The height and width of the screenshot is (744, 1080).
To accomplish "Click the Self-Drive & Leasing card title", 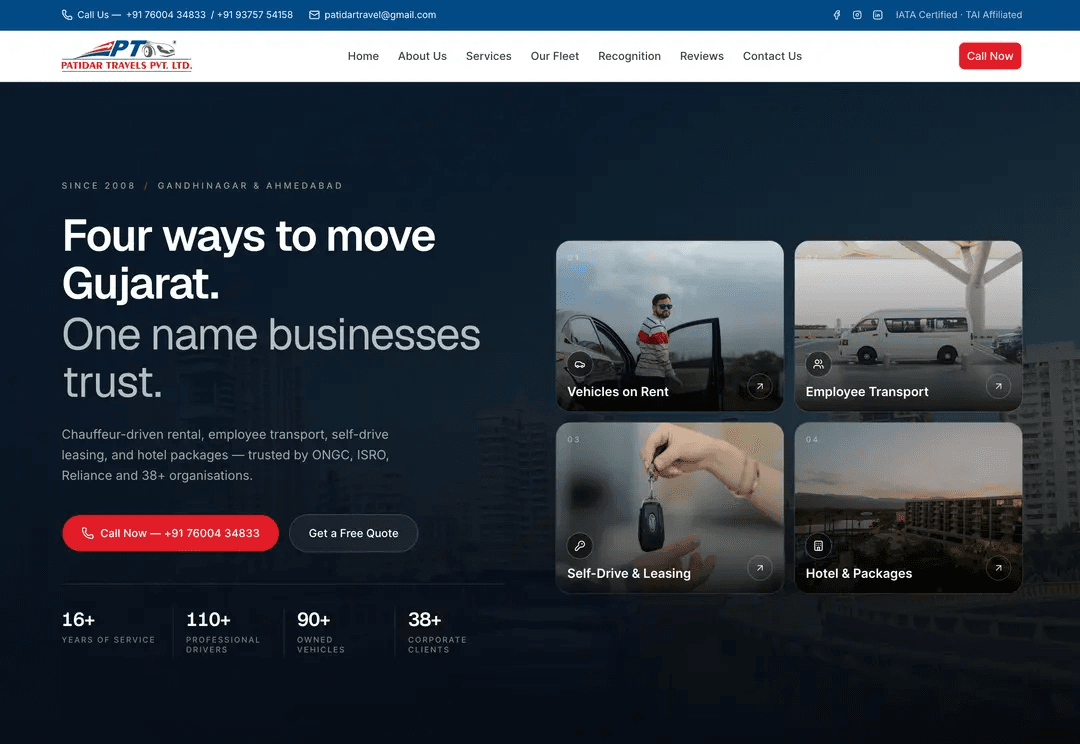I will coord(629,573).
